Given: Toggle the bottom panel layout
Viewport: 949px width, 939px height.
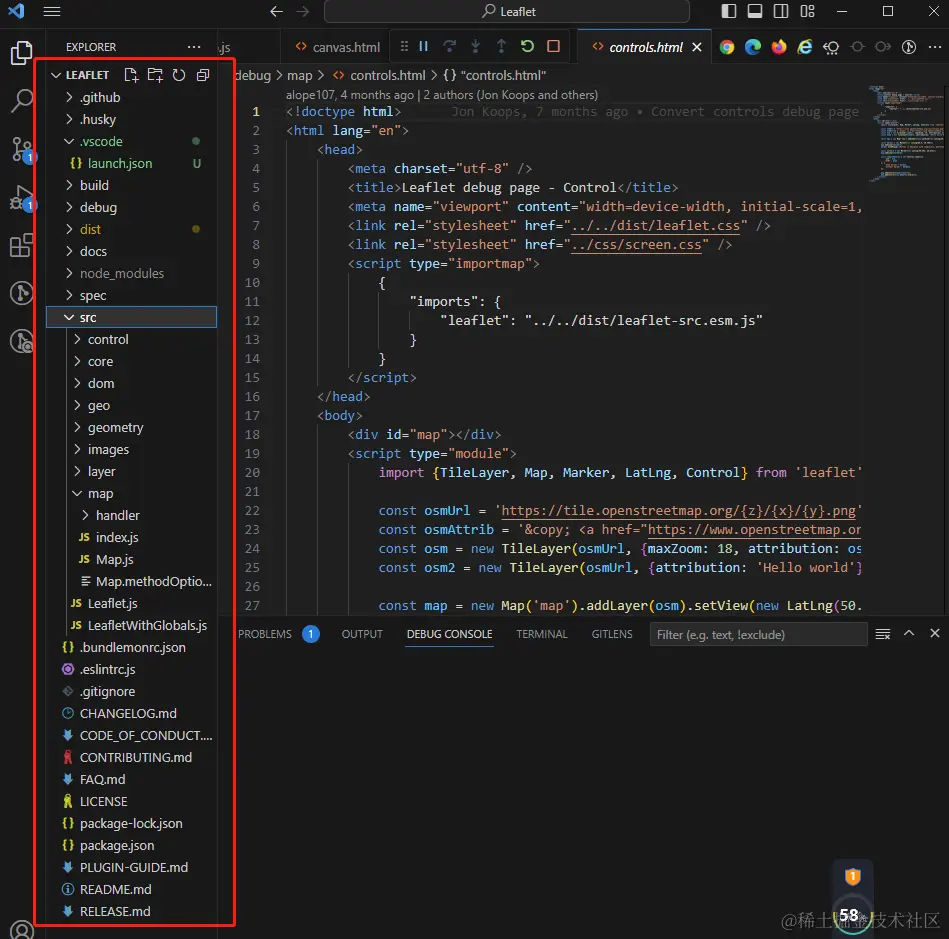Looking at the screenshot, I should point(755,12).
